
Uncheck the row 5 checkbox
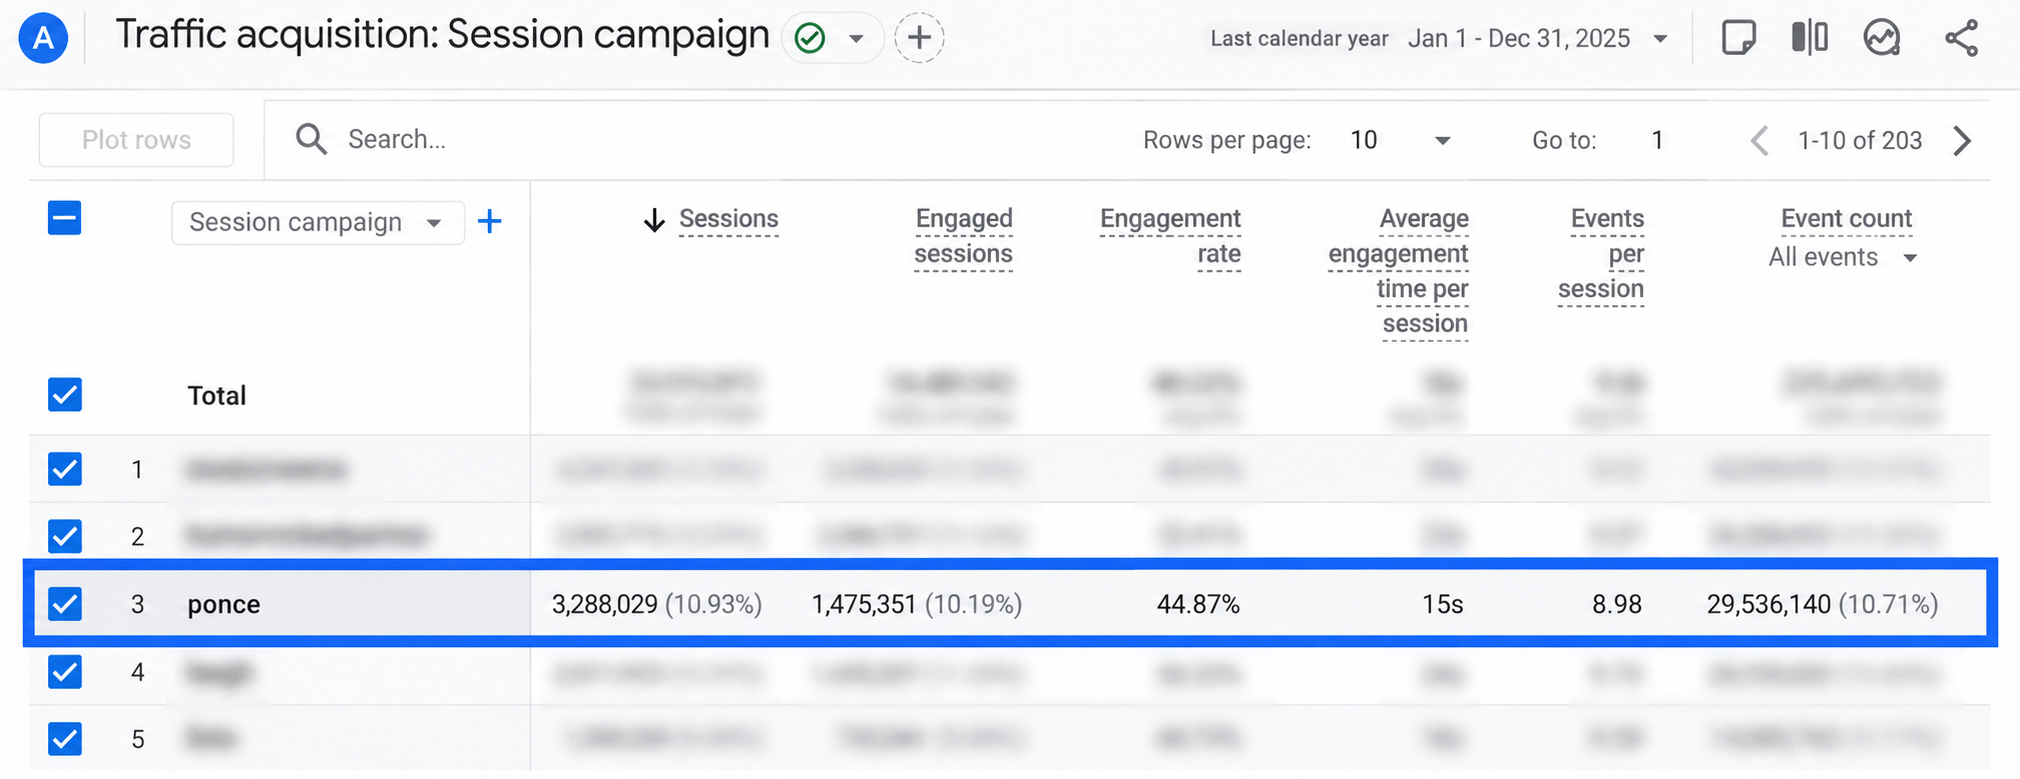(65, 739)
